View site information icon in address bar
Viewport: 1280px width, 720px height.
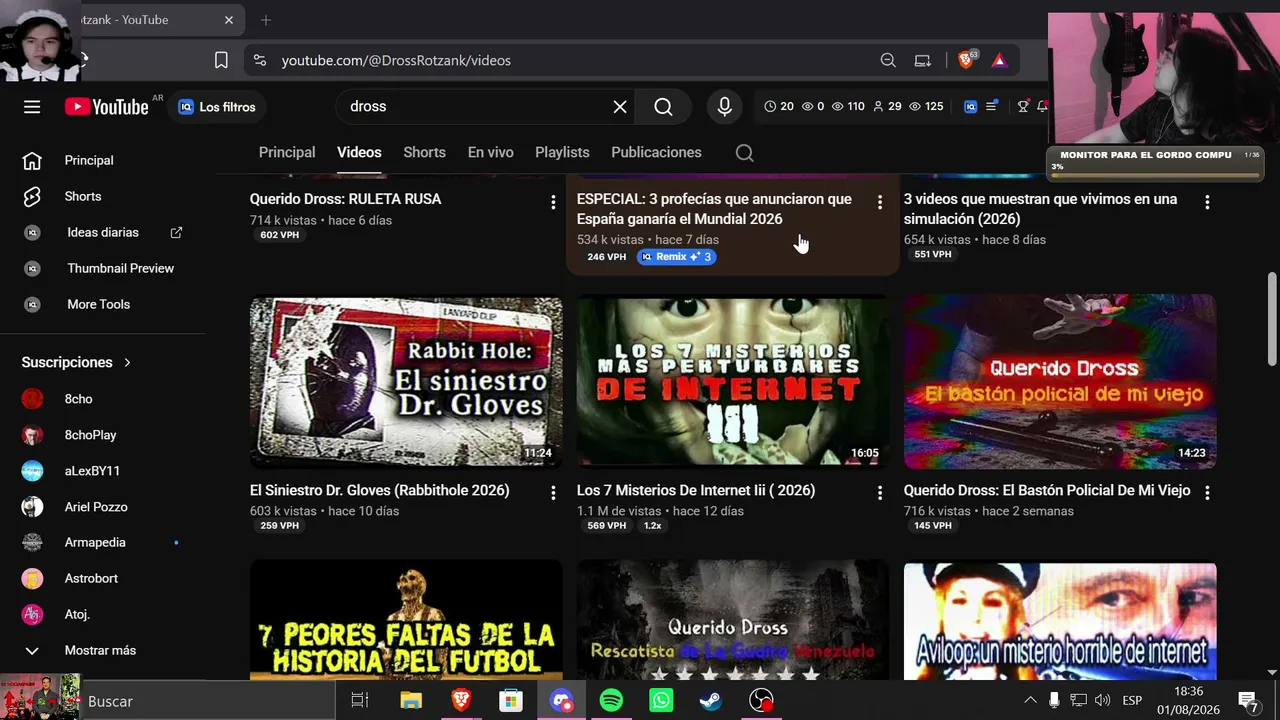click(260, 60)
